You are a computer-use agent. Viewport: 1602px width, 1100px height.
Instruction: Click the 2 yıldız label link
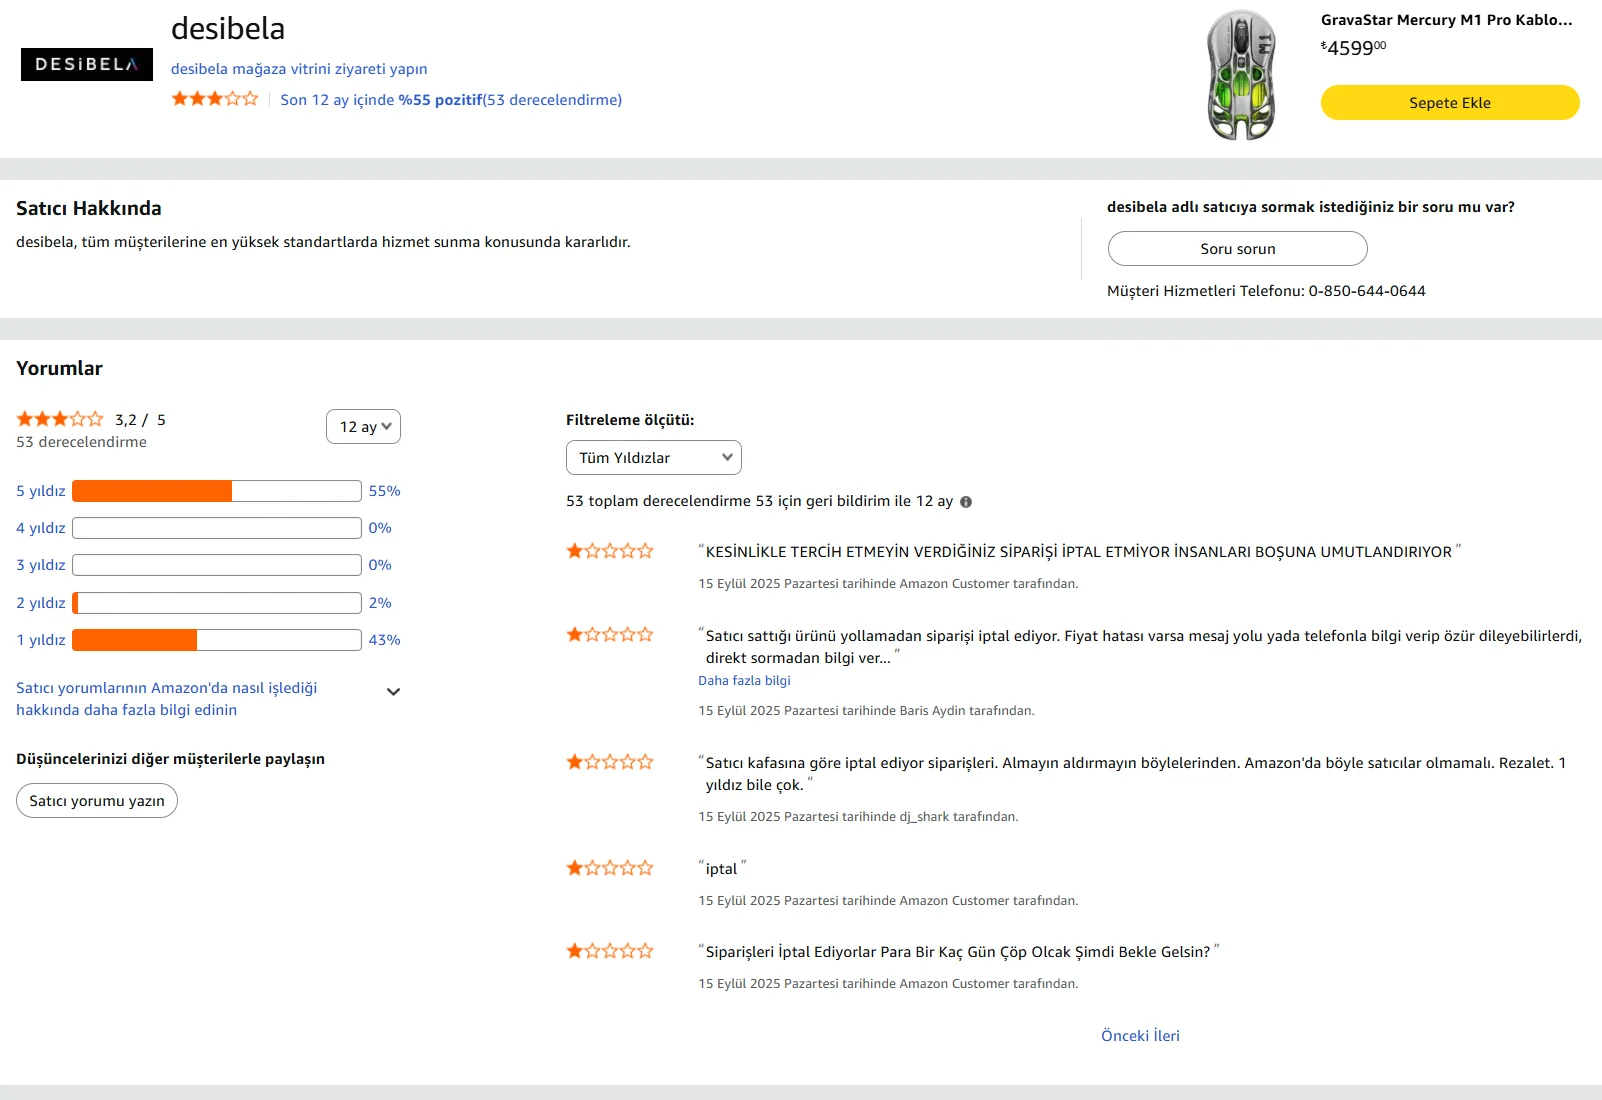point(41,603)
